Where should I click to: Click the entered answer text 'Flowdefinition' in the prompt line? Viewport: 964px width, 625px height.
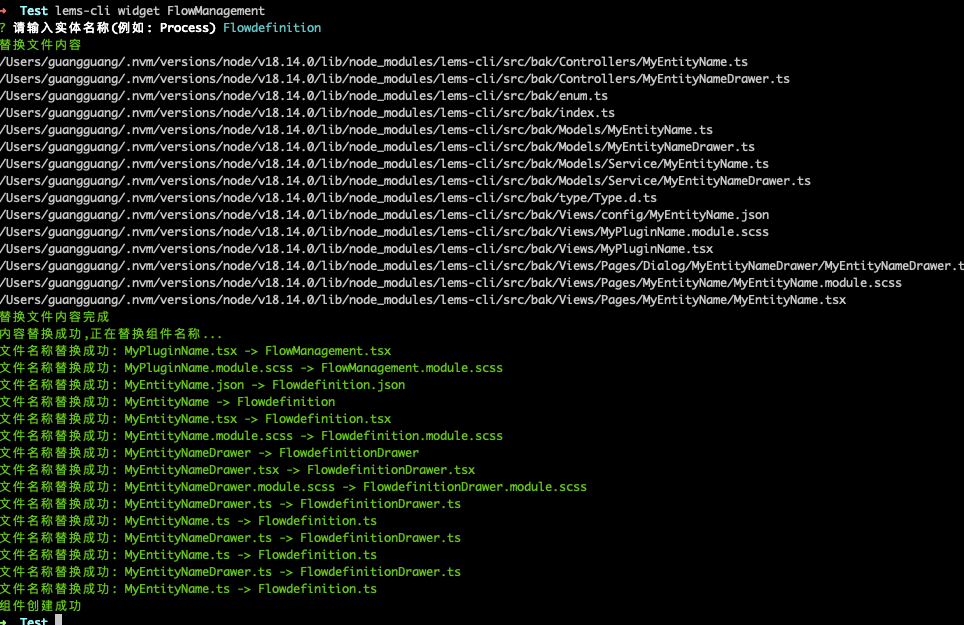click(272, 28)
